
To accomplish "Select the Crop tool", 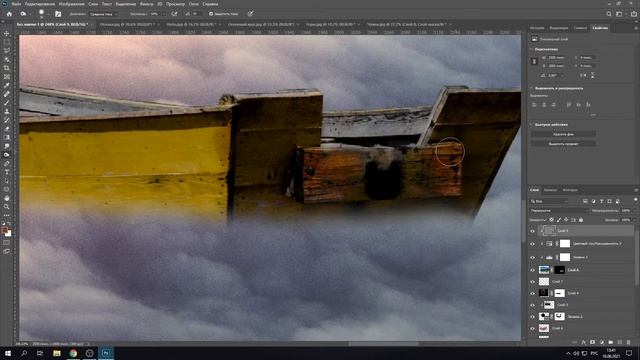I will point(7,68).
